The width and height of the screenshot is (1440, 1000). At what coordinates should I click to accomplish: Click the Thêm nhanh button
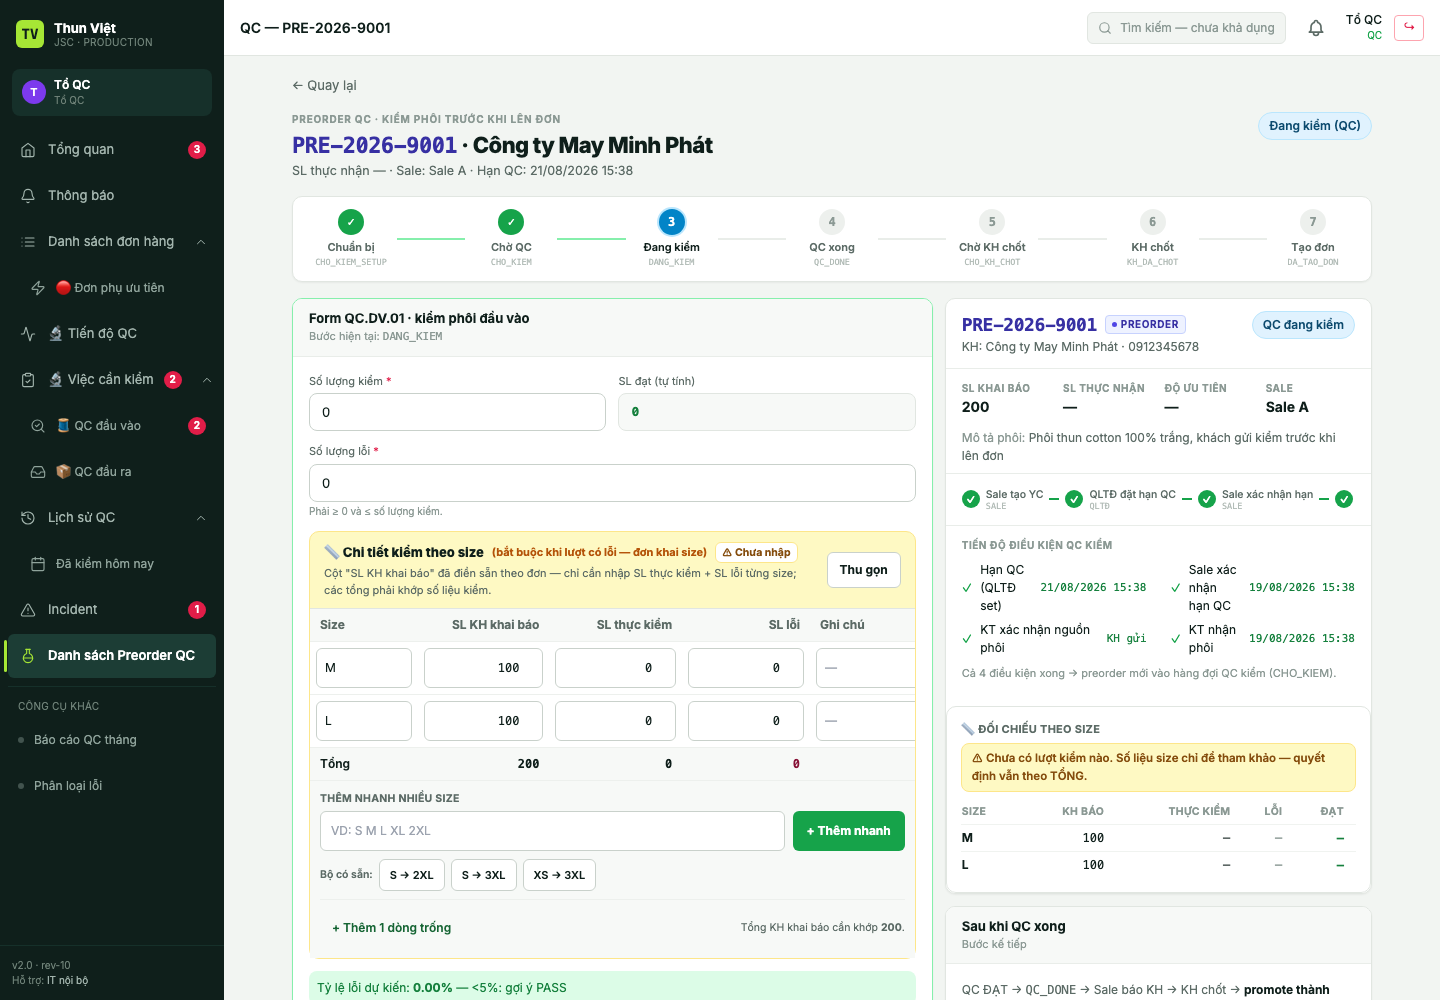pyautogui.click(x=849, y=831)
